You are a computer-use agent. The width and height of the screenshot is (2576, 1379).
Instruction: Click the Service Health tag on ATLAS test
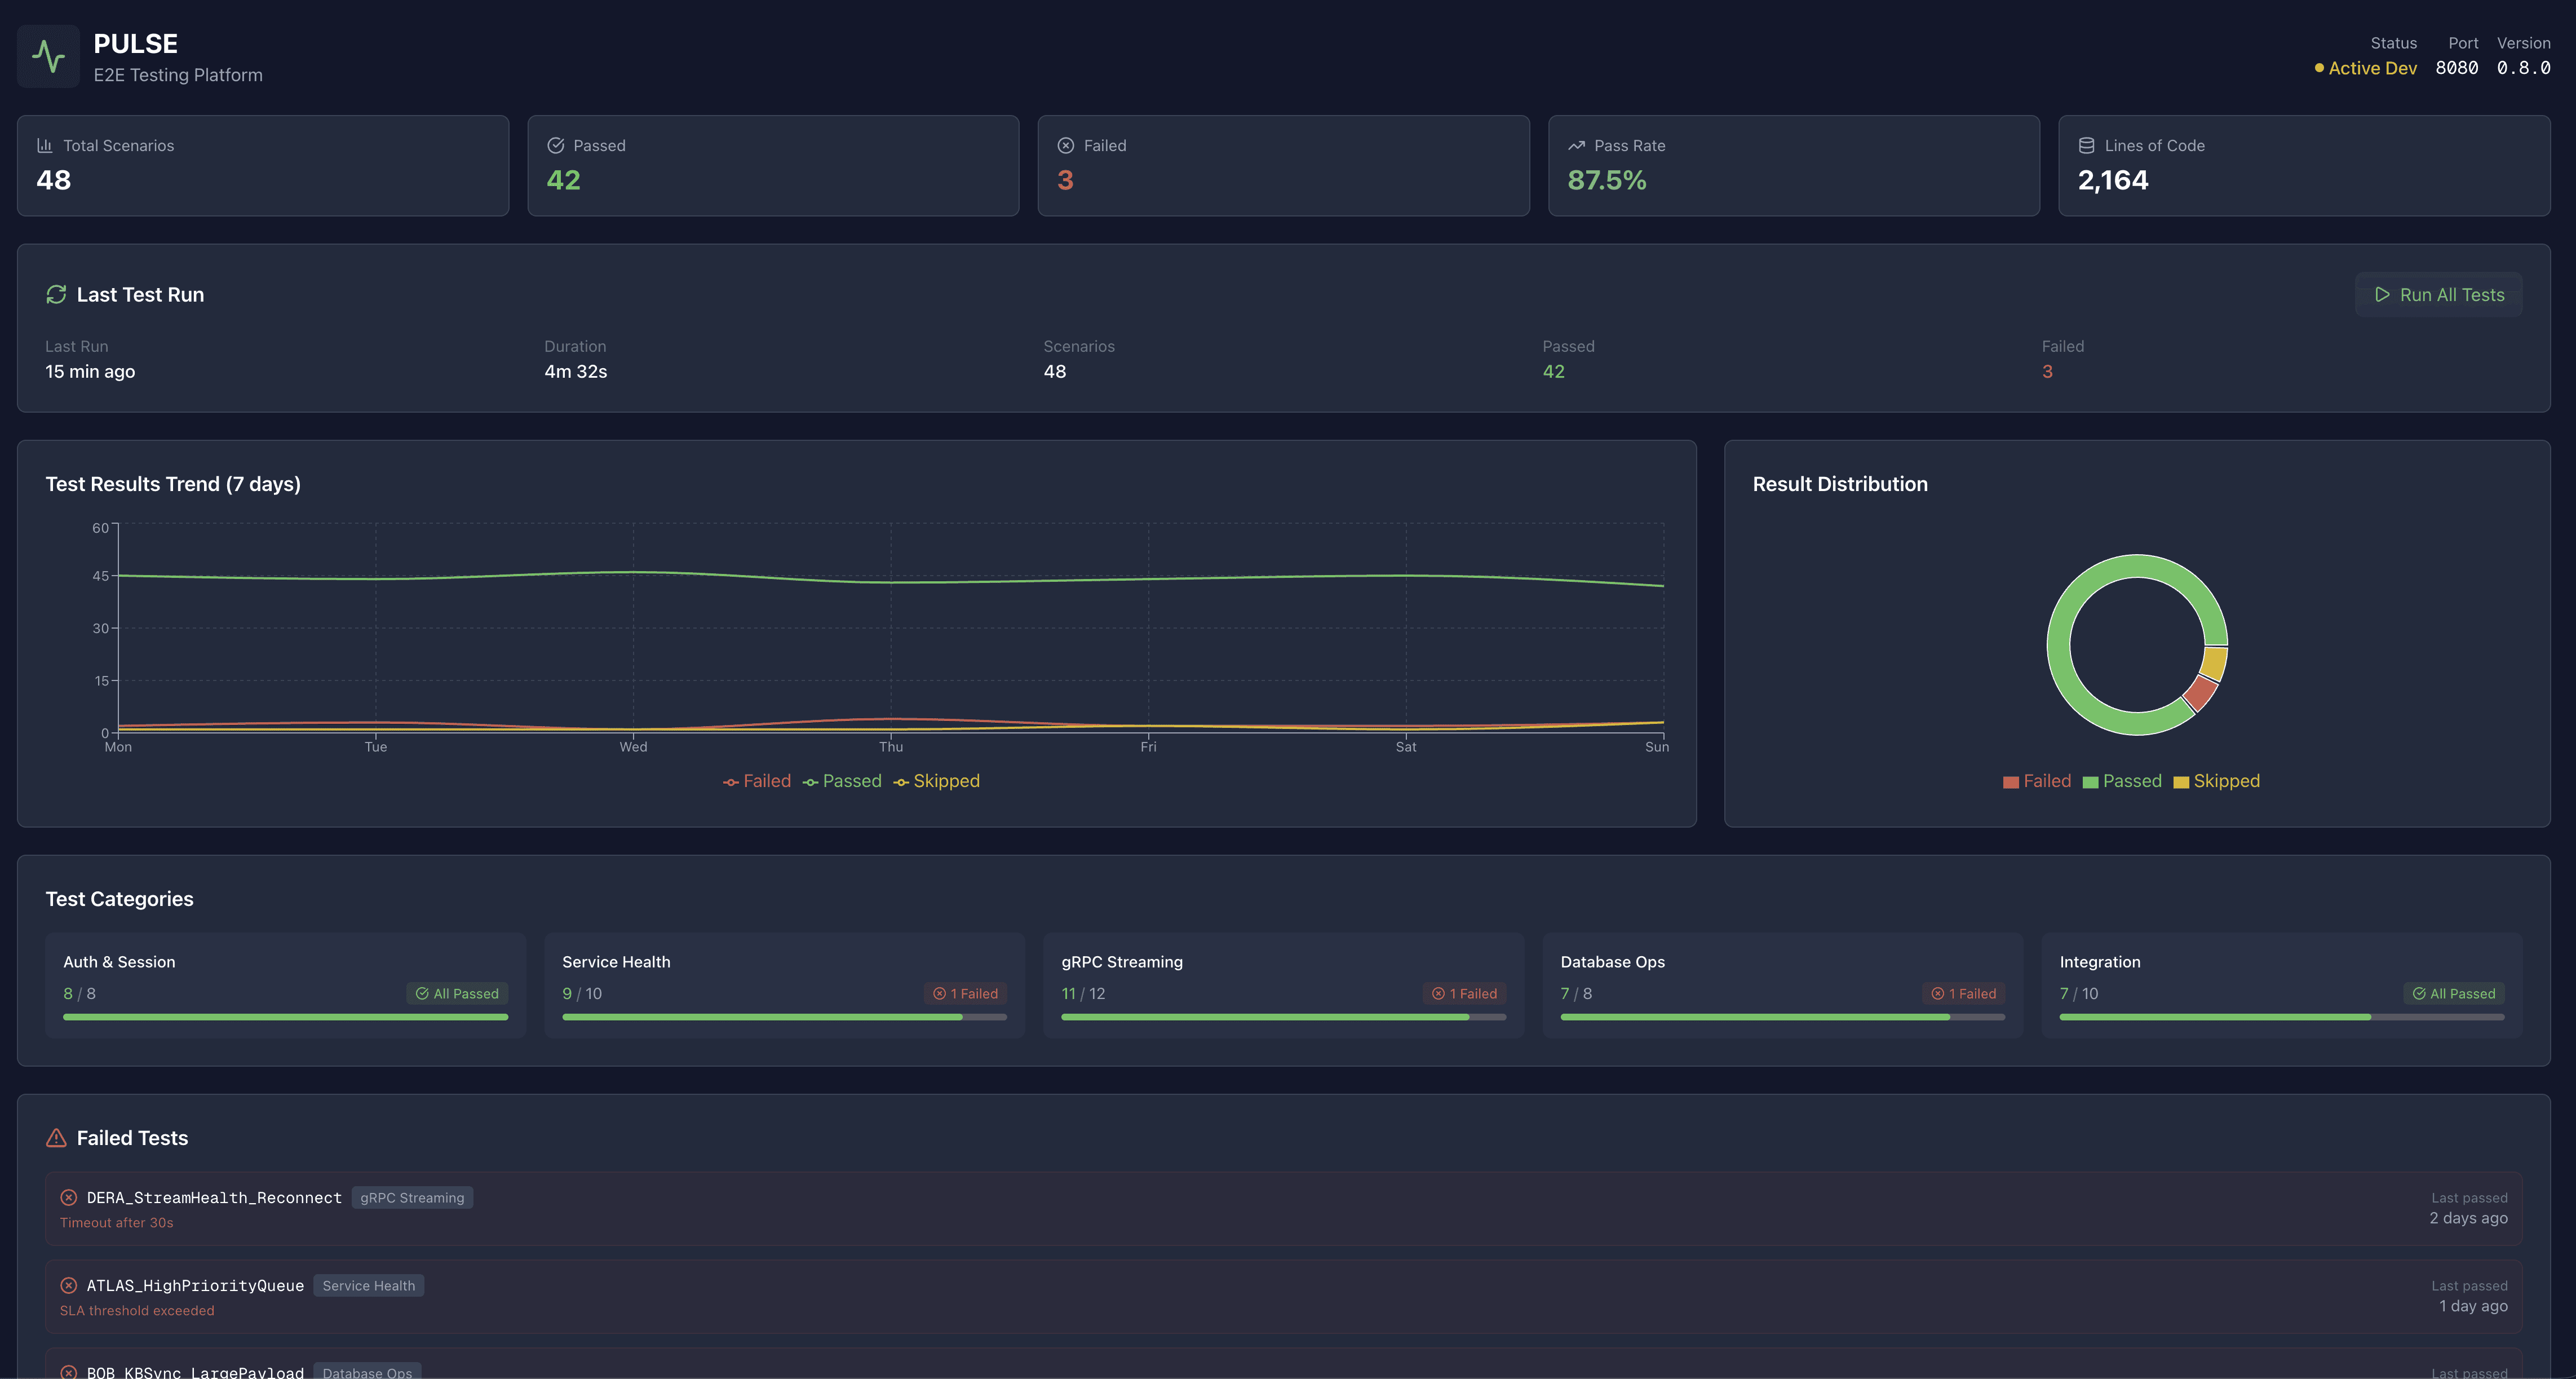368,1286
